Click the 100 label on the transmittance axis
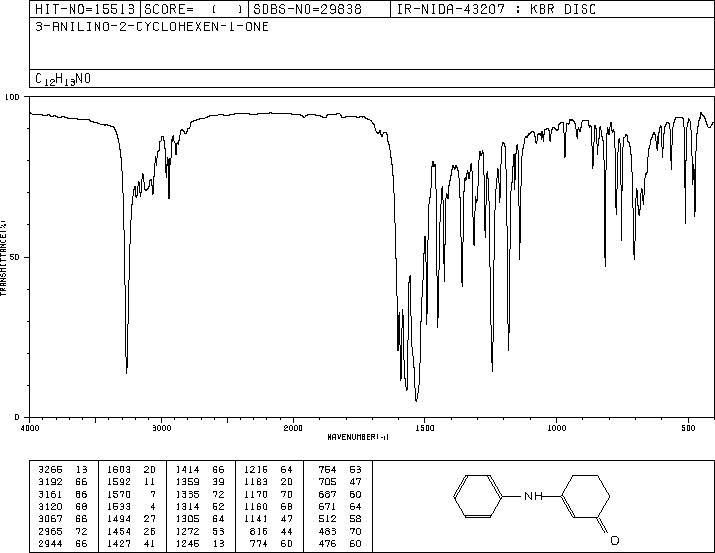This screenshot has height=553, width=715. click(x=12, y=97)
